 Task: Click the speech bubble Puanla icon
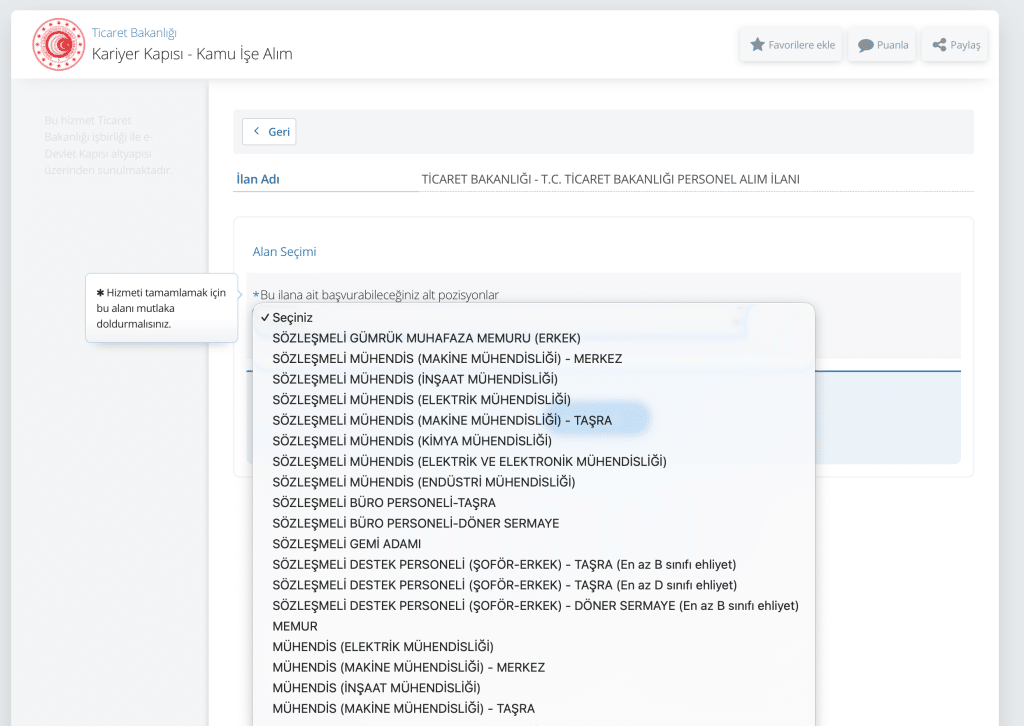pyautogui.click(x=865, y=45)
